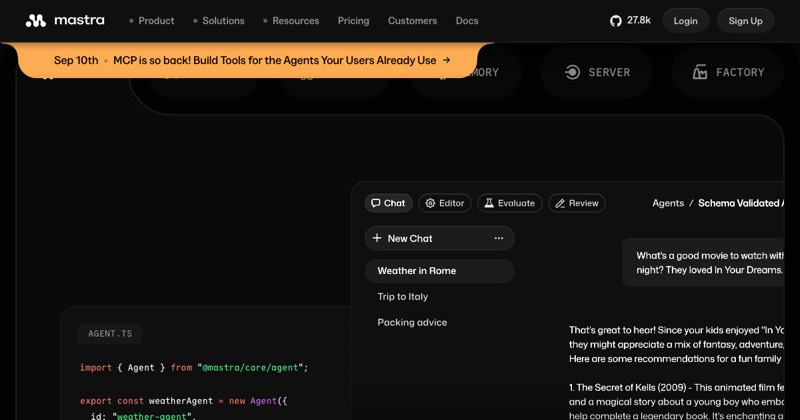Switch to the Review tab
The height and width of the screenshot is (420, 800).
point(577,203)
